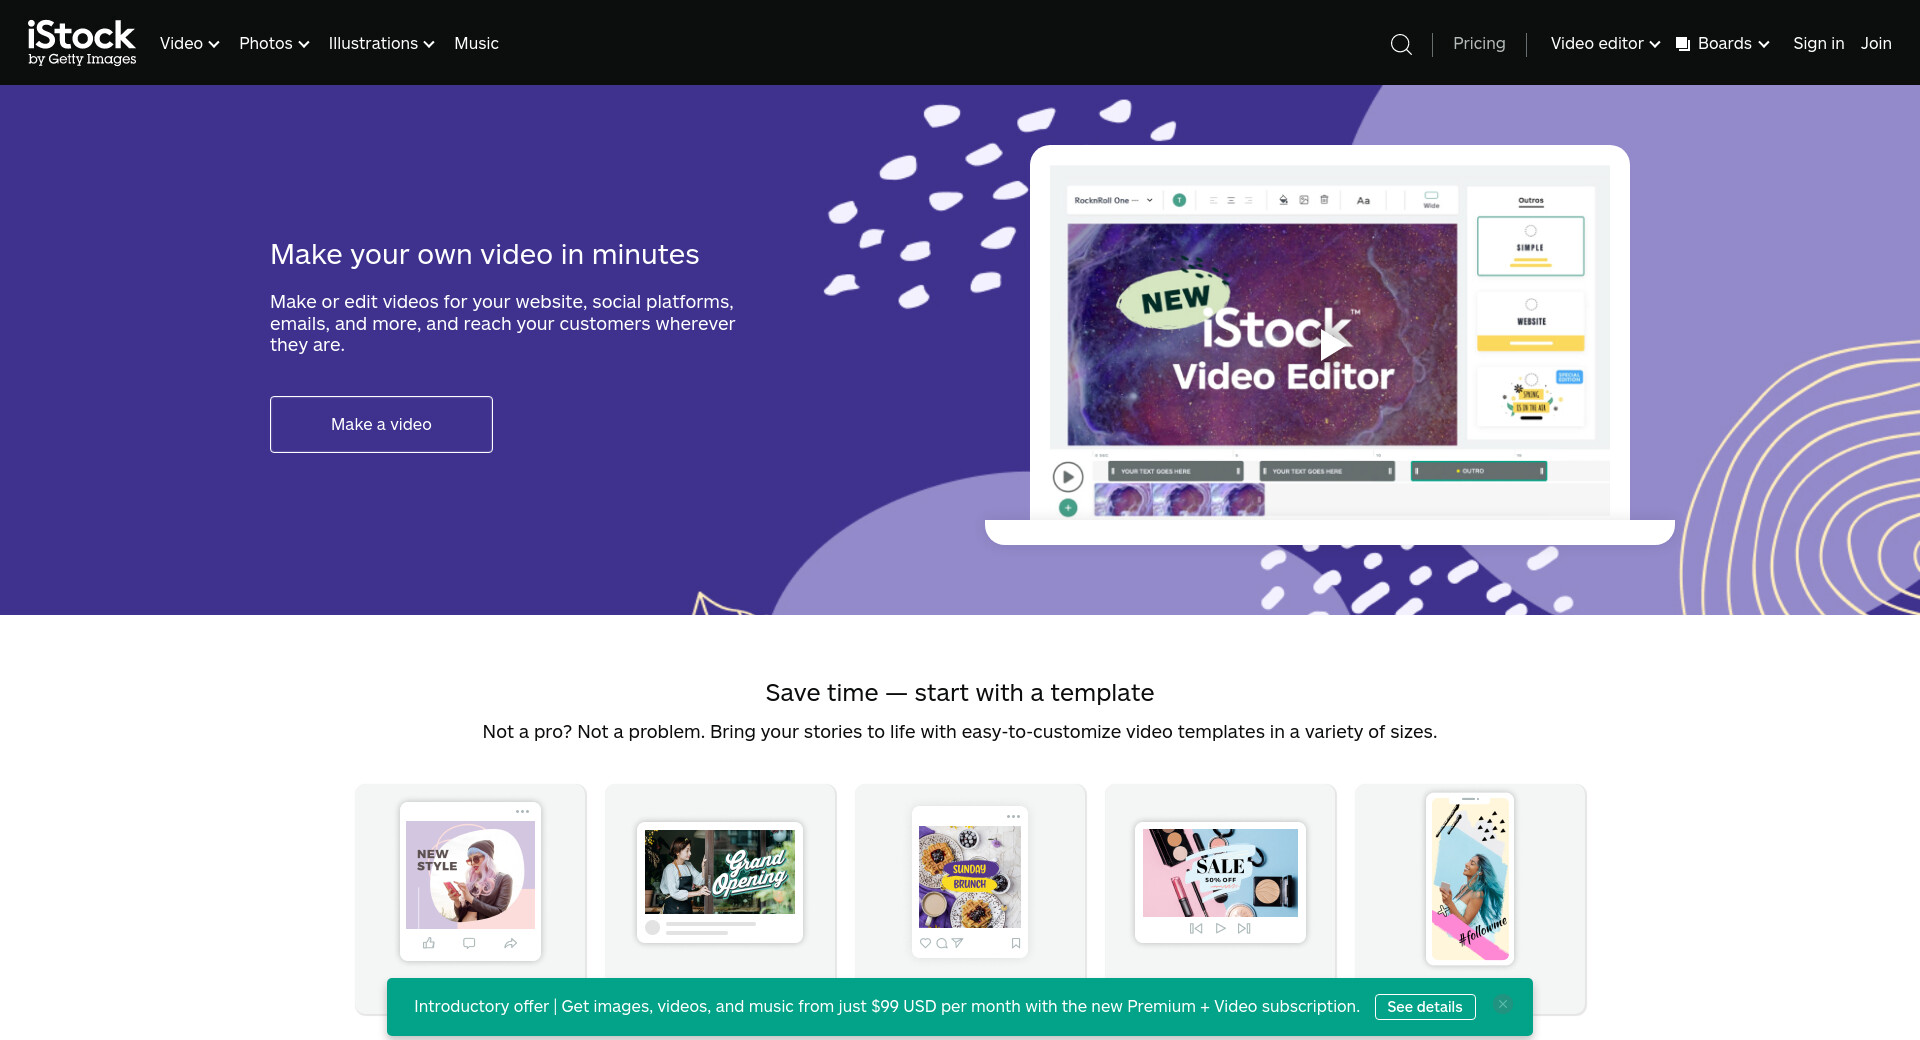Screen dimensions: 1920x1040
Task: Open the Illustrations dropdown
Action: point(381,44)
